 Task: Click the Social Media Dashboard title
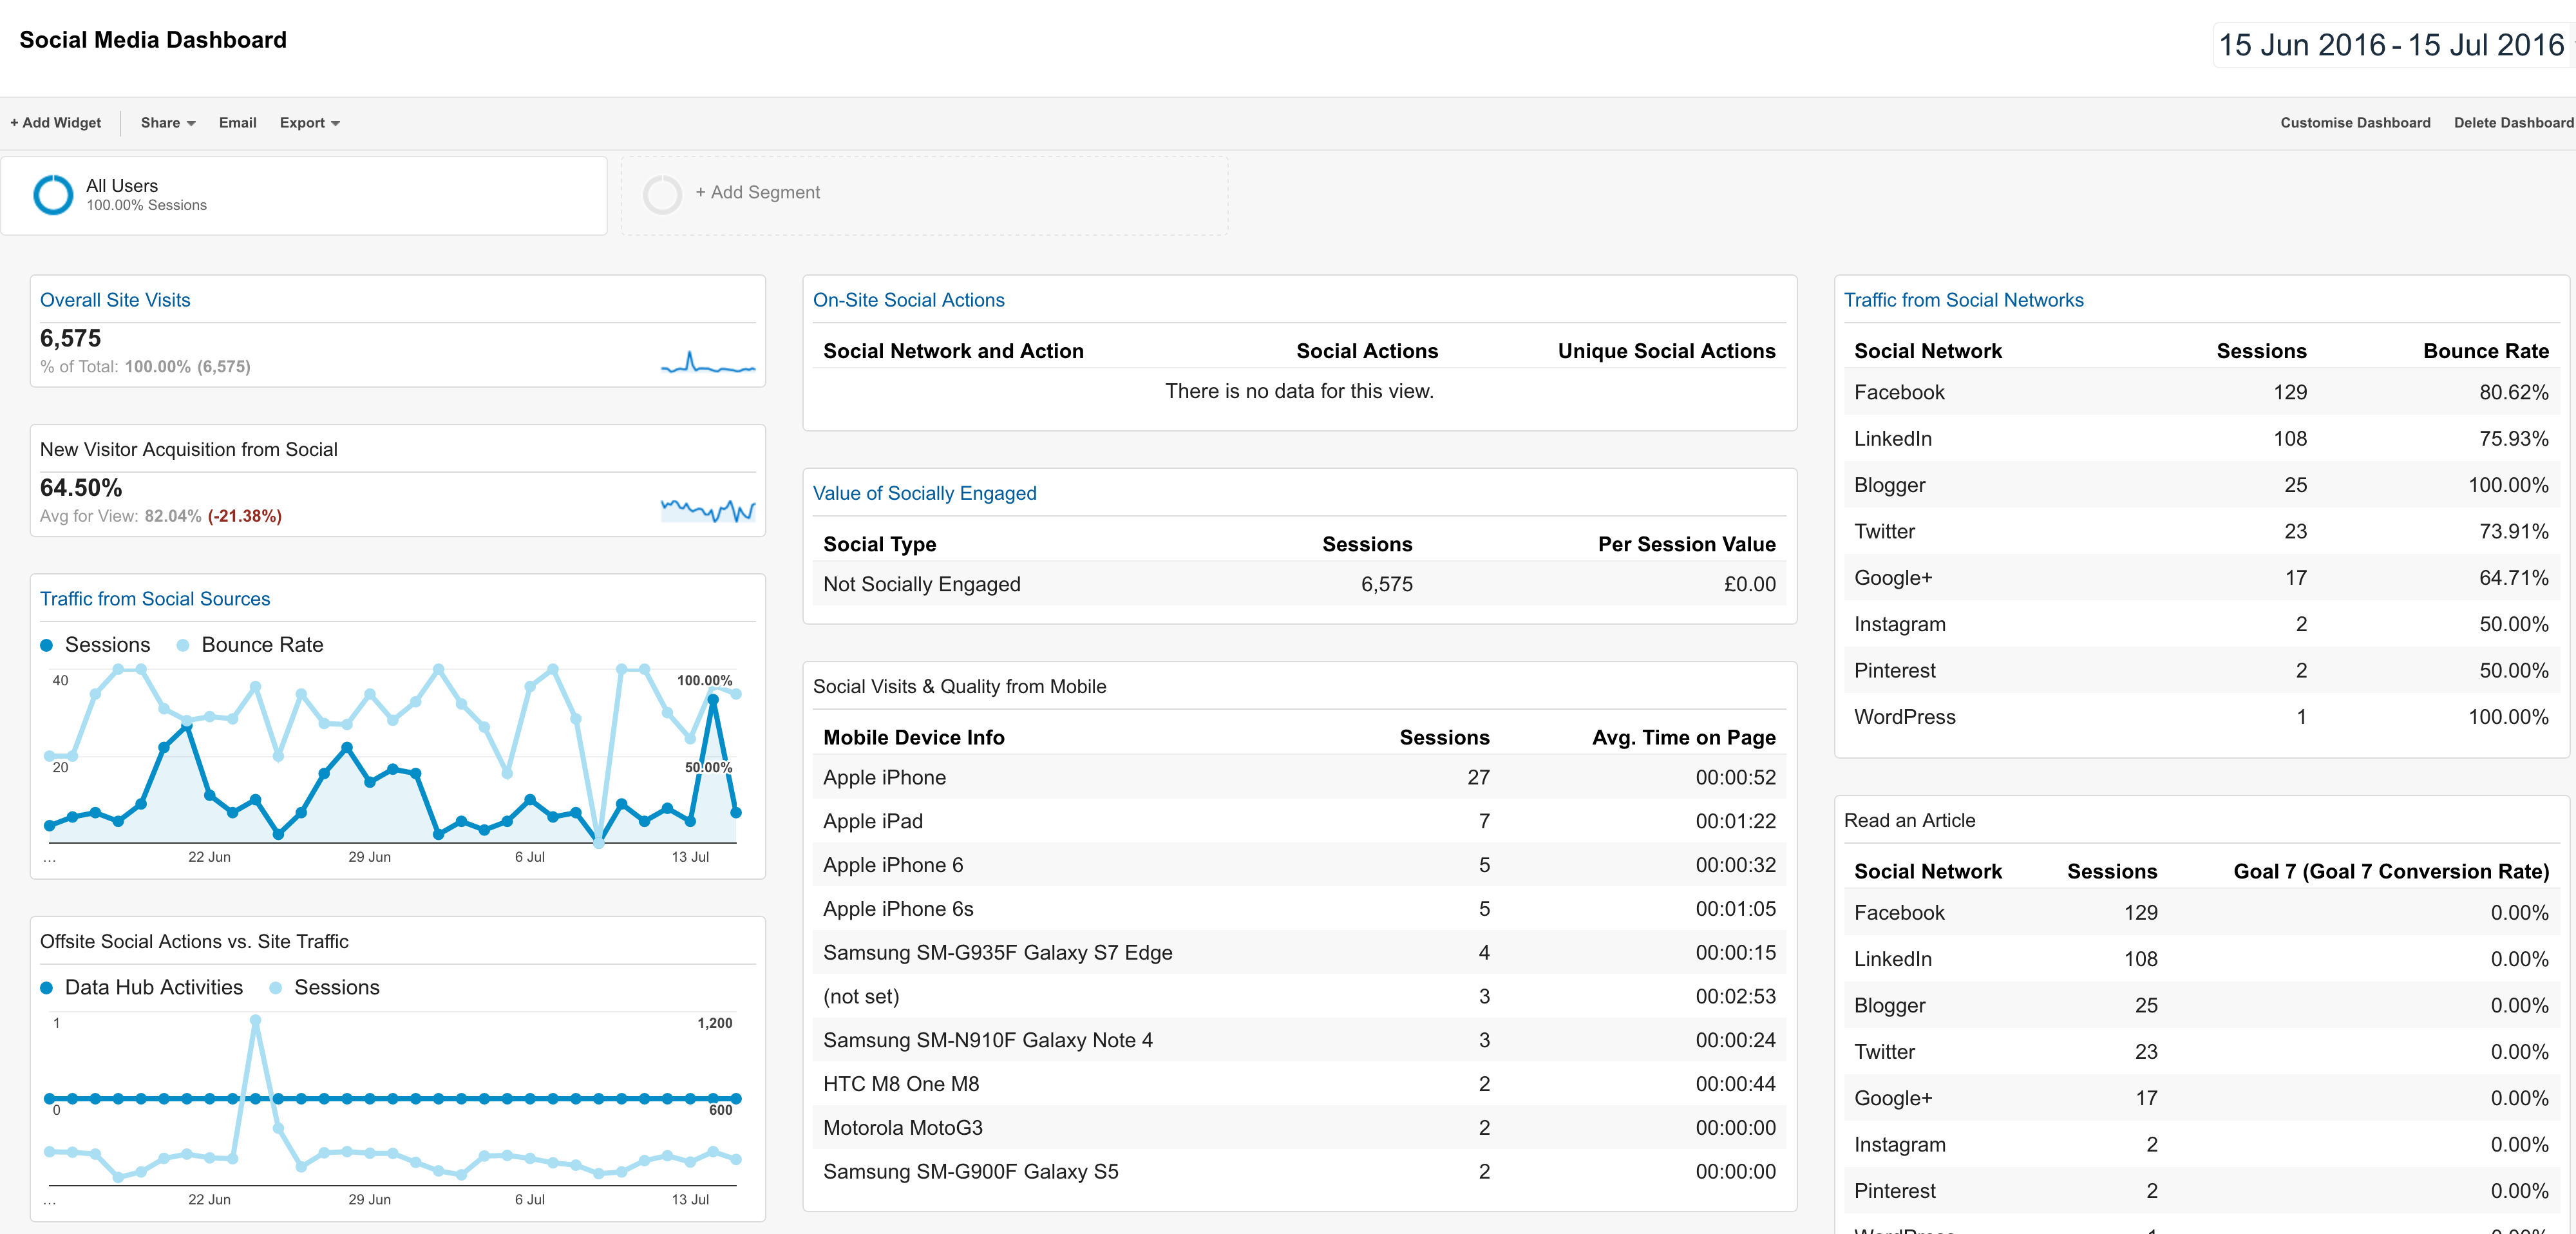(x=153, y=40)
